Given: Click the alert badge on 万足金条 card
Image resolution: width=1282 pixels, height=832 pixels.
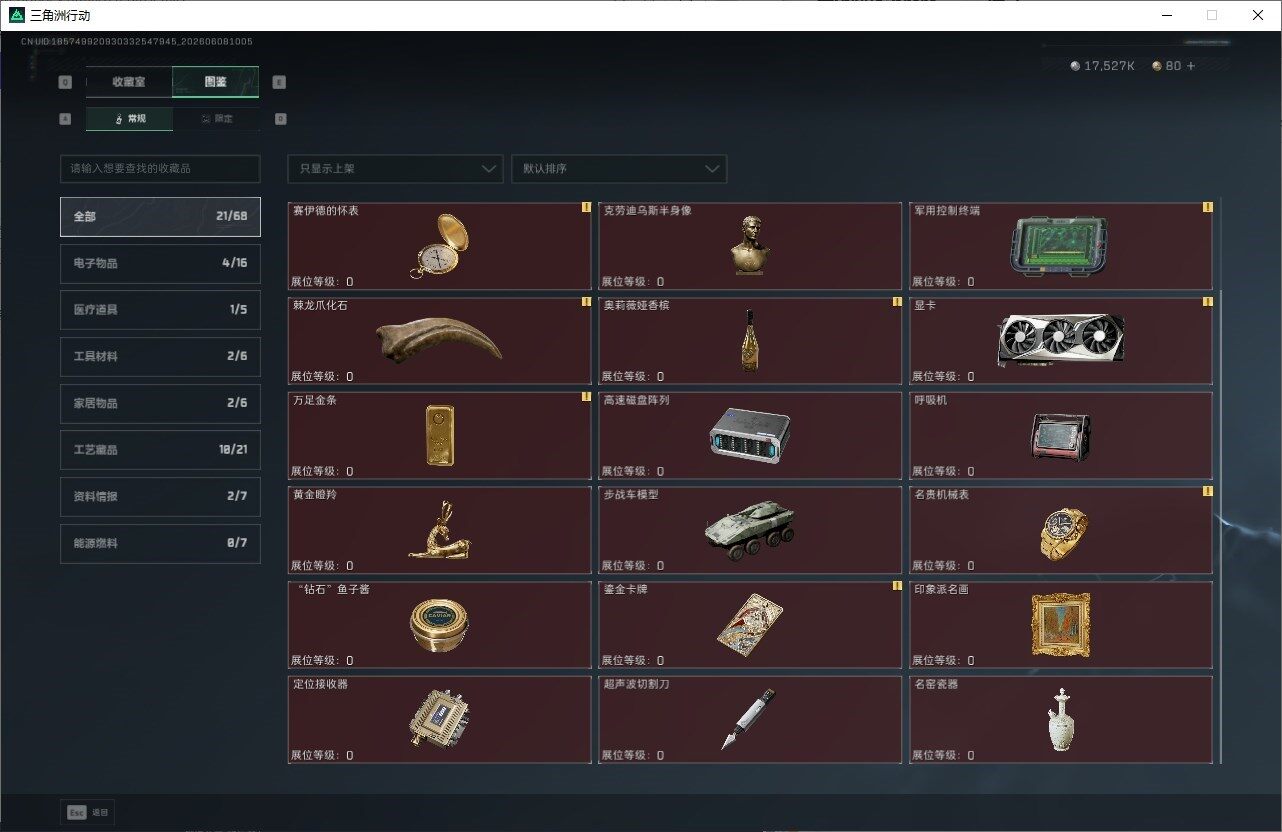Looking at the screenshot, I should 586,397.
